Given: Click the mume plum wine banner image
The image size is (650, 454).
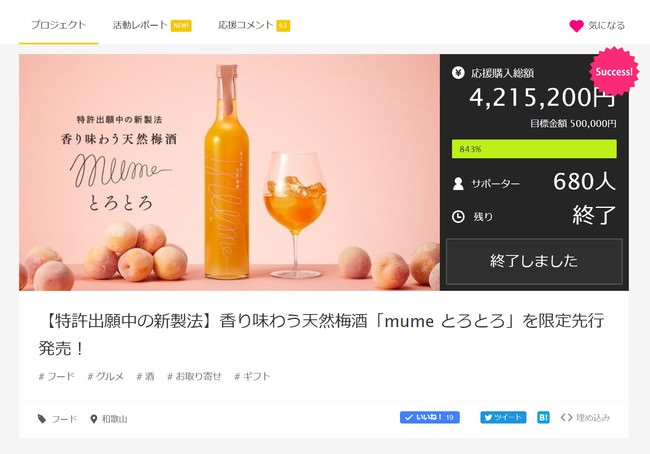Looking at the screenshot, I should point(229,172).
